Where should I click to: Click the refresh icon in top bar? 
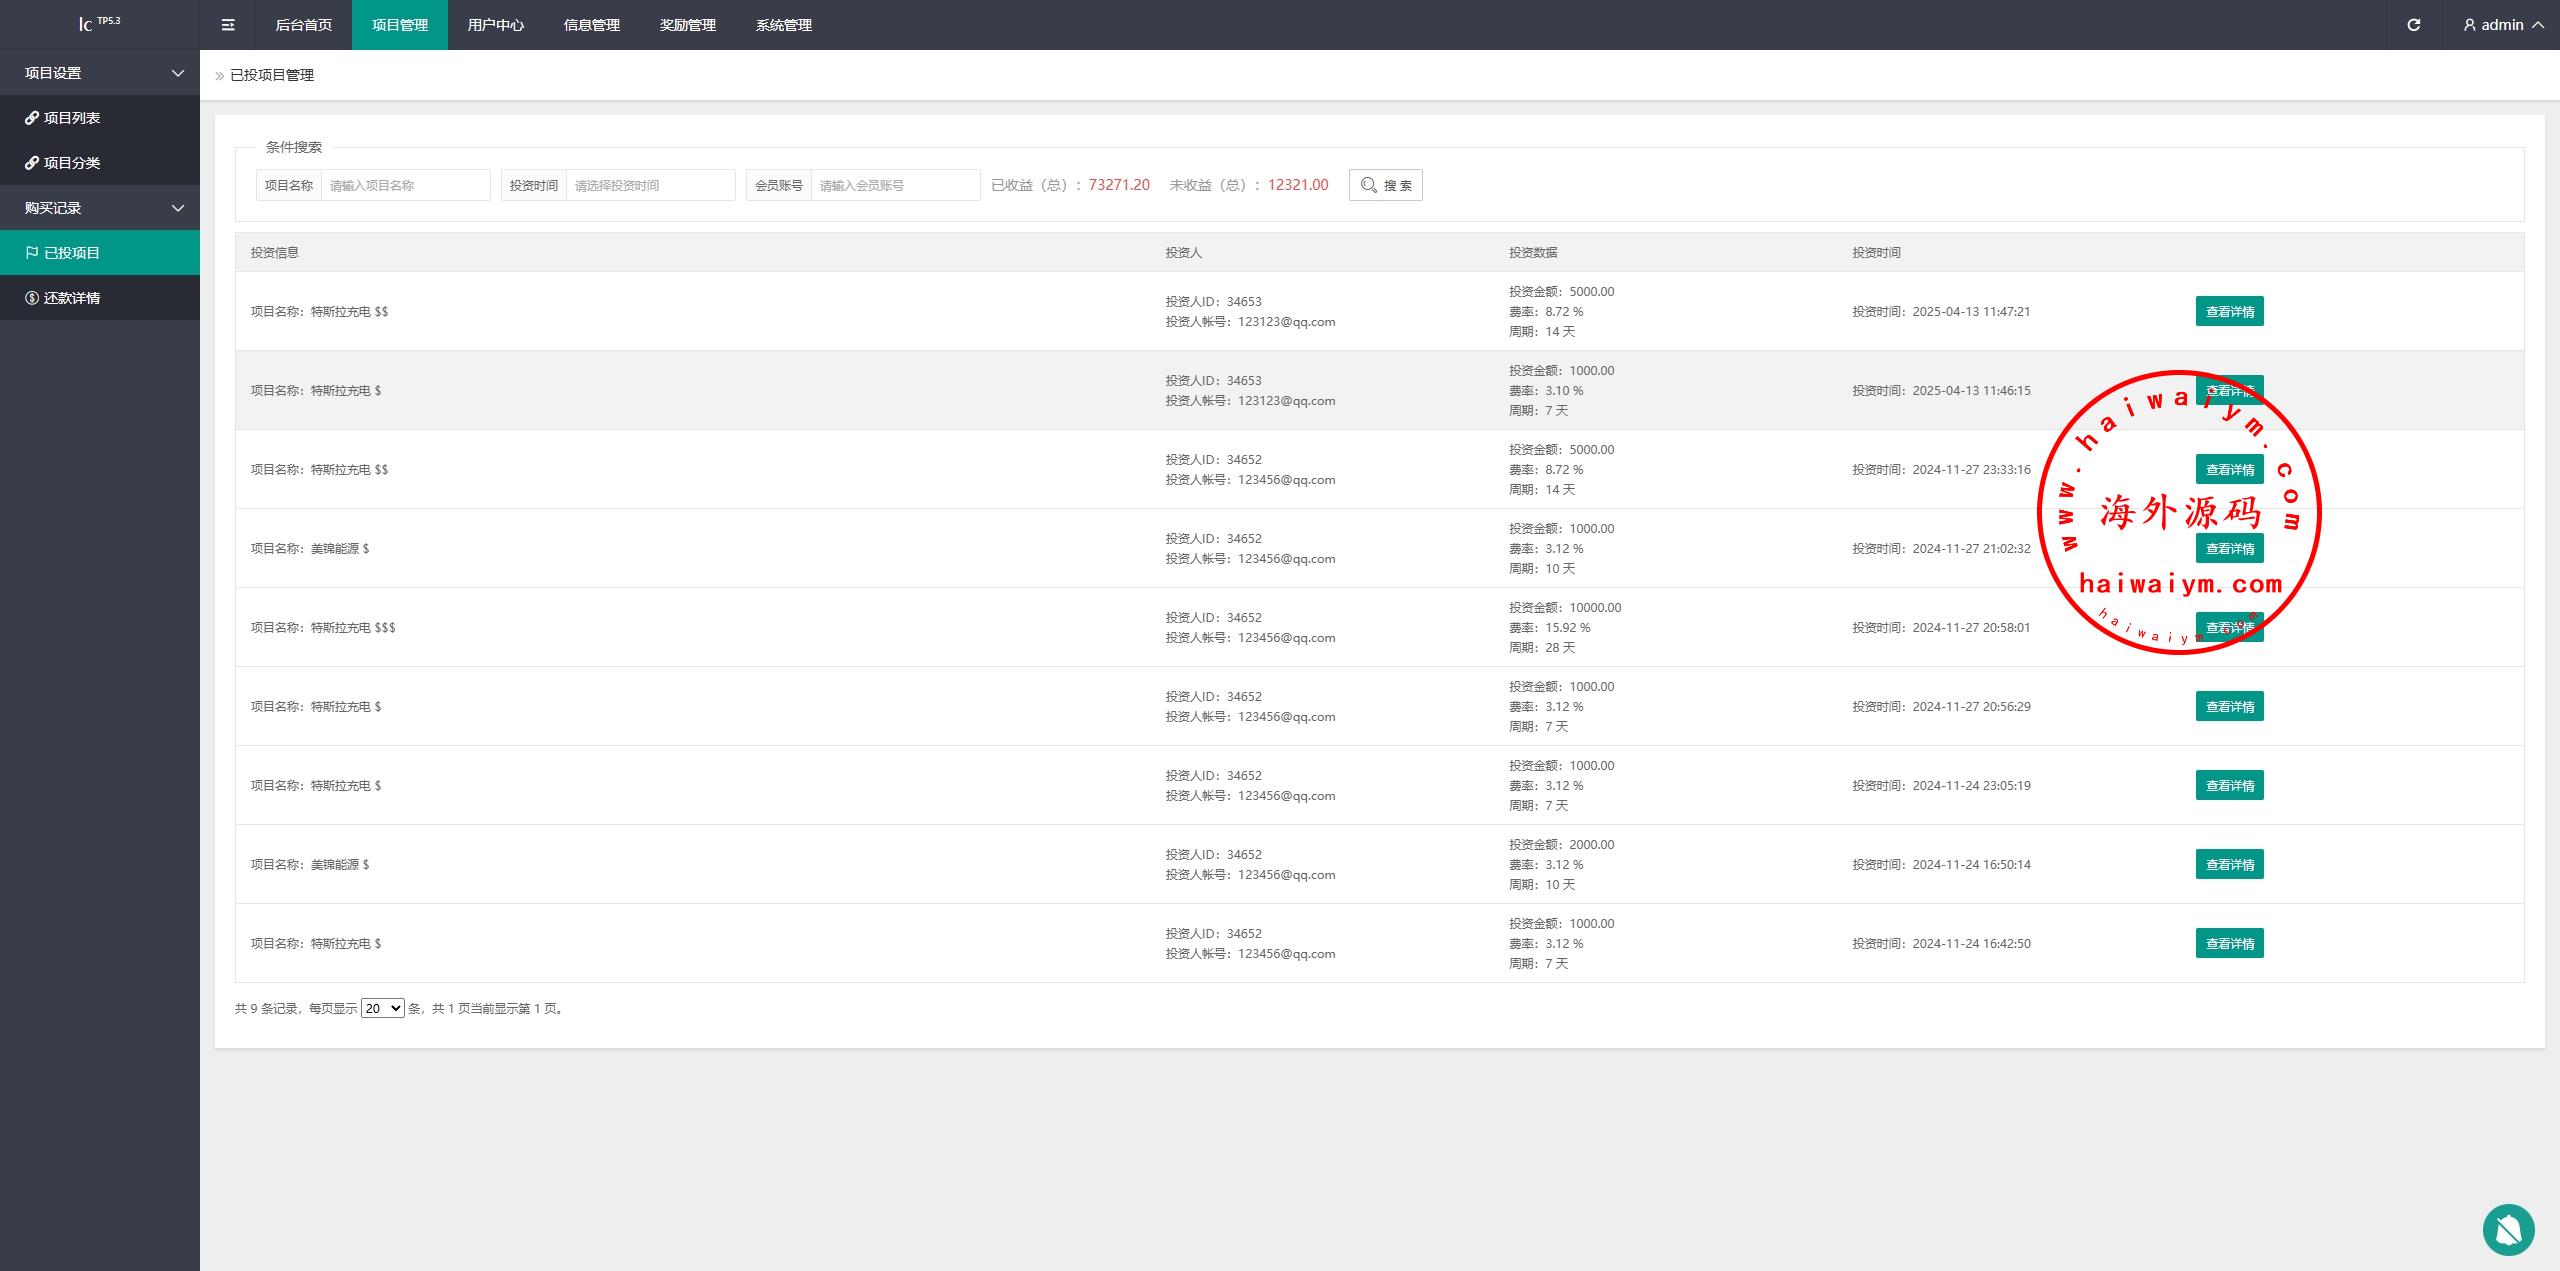(2413, 25)
